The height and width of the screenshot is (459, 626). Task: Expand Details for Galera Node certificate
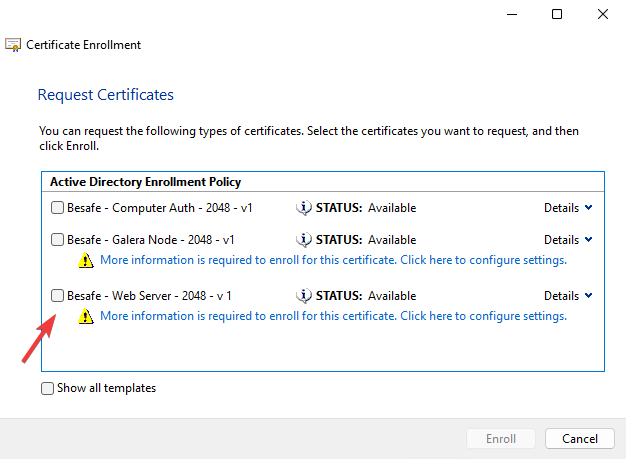[x=568, y=240]
